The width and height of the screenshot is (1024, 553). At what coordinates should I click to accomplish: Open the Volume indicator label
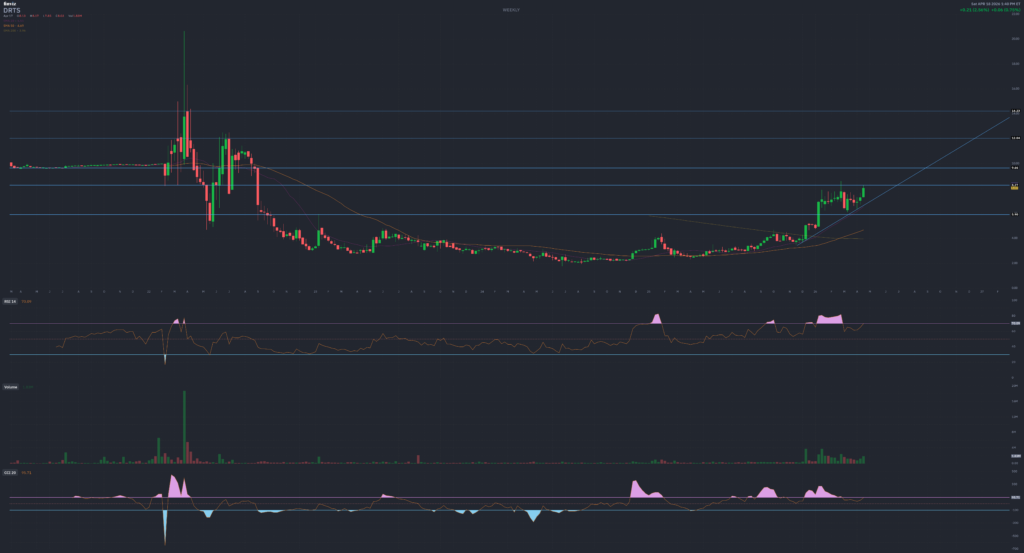tap(10, 387)
